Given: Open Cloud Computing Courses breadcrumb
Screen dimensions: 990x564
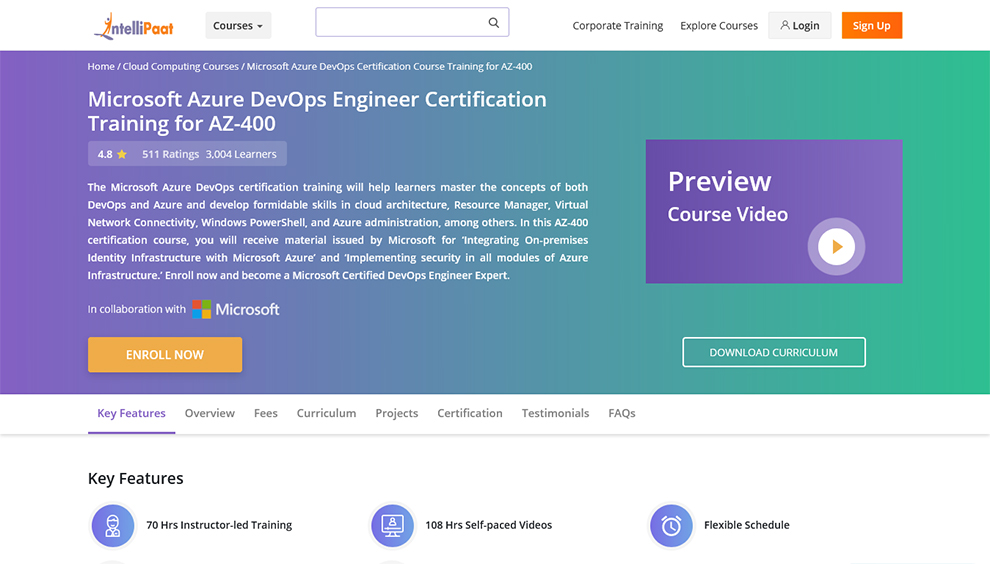Looking at the screenshot, I should (x=181, y=66).
